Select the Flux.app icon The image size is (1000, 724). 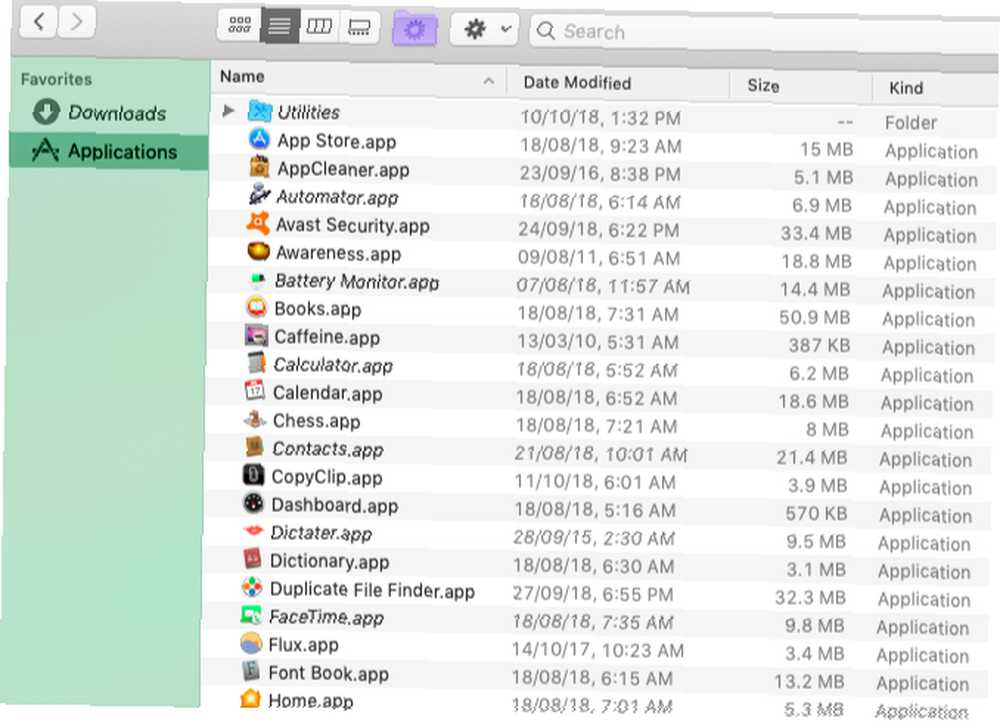251,642
